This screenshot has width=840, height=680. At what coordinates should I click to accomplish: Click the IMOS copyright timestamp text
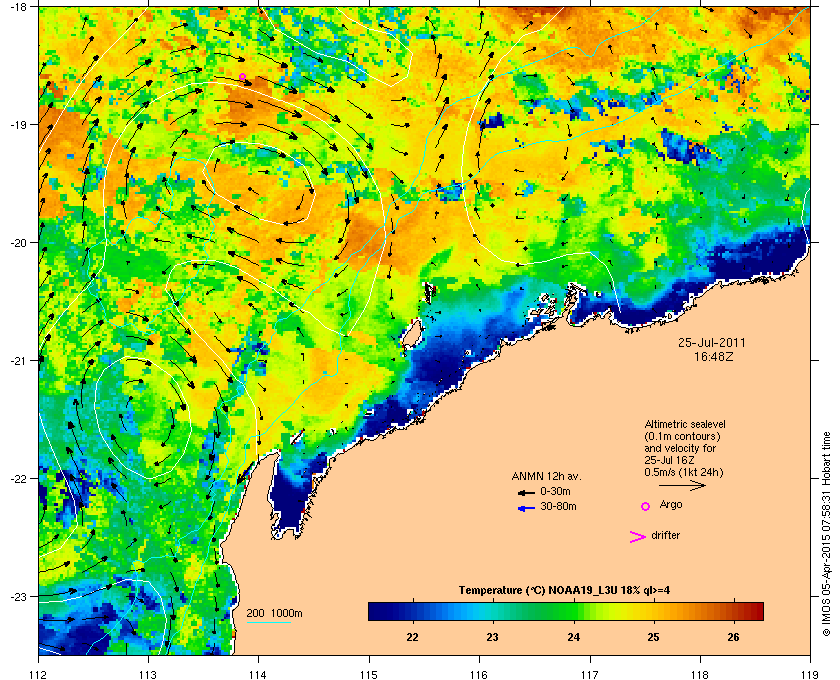click(x=826, y=535)
